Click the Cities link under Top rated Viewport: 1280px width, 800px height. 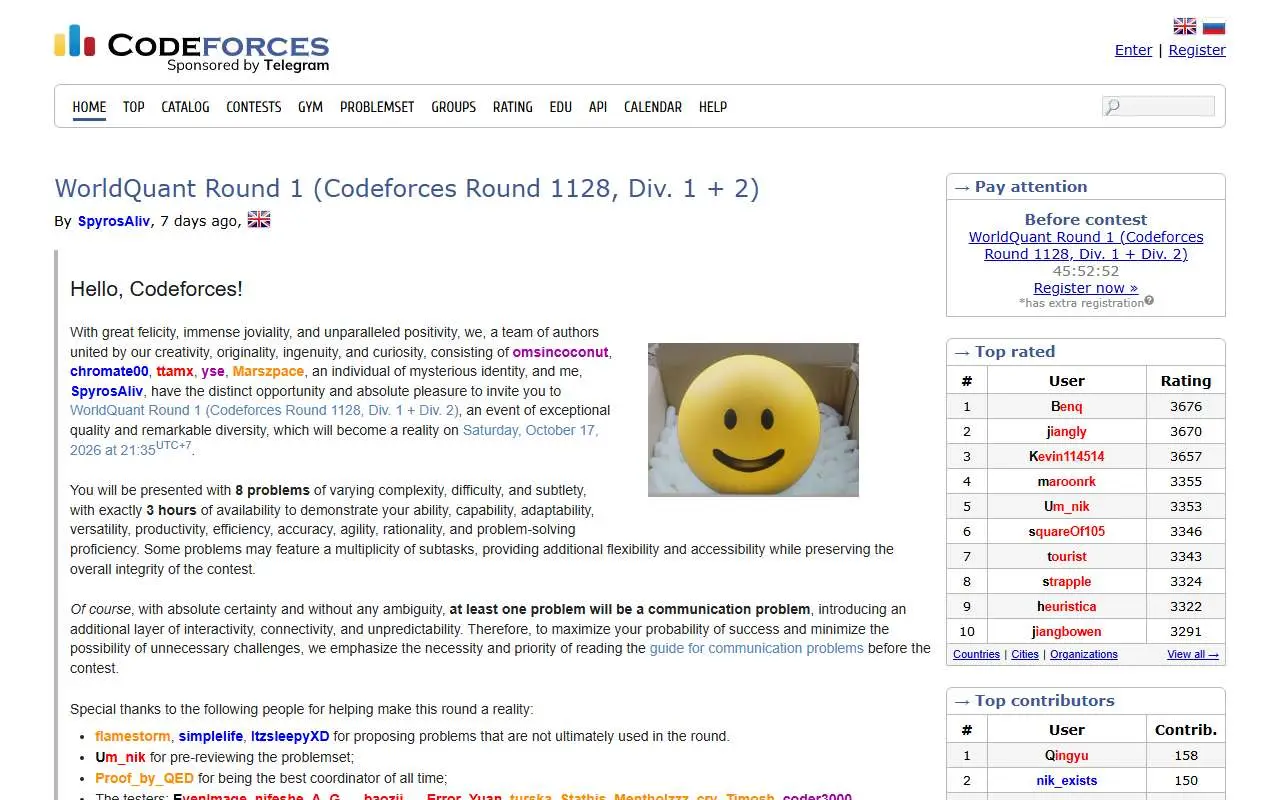(1025, 654)
